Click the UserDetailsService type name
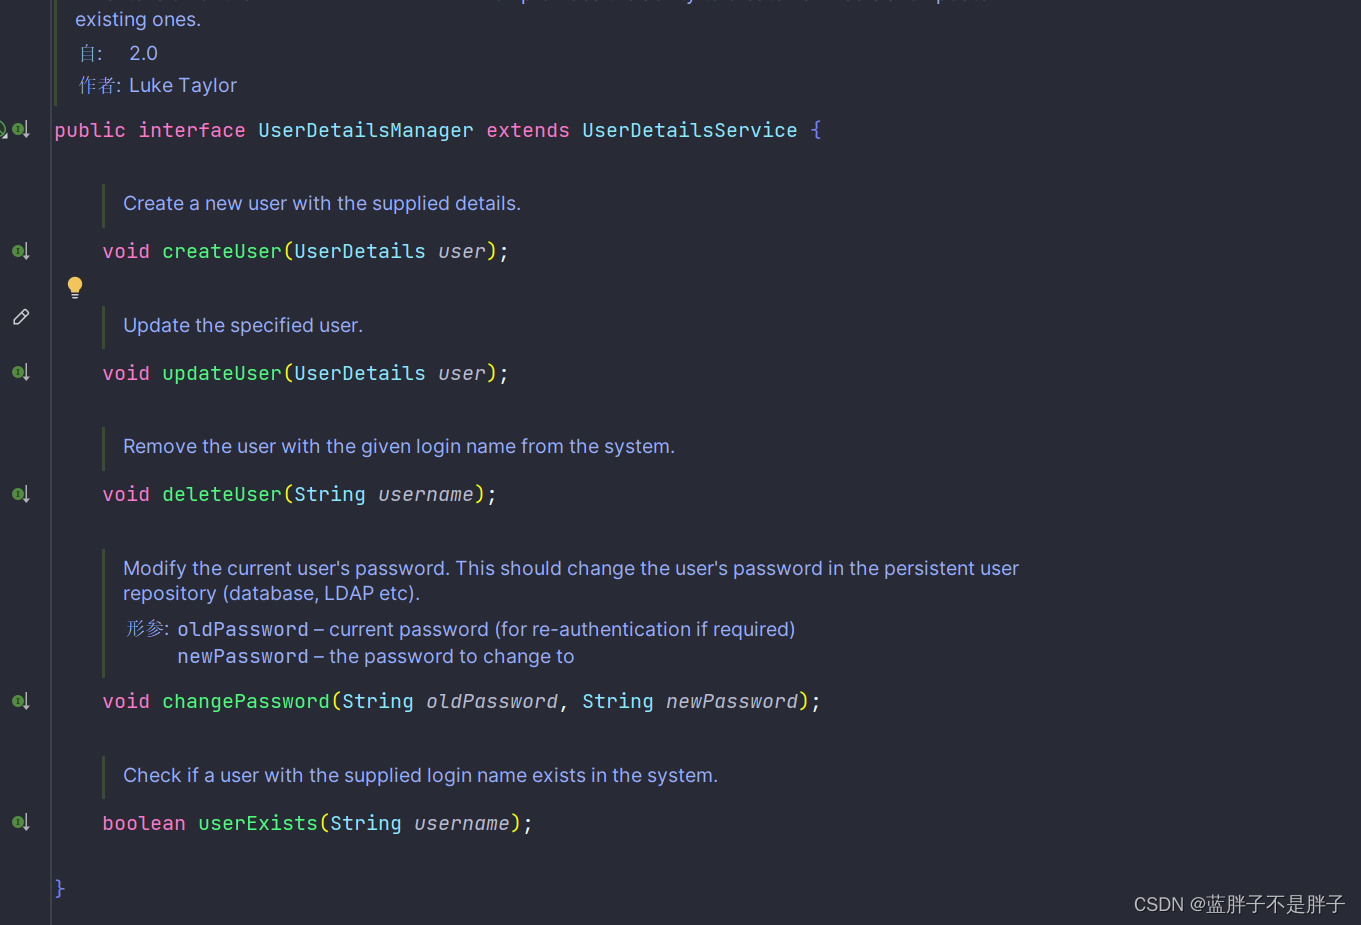This screenshot has width=1361, height=925. click(690, 130)
